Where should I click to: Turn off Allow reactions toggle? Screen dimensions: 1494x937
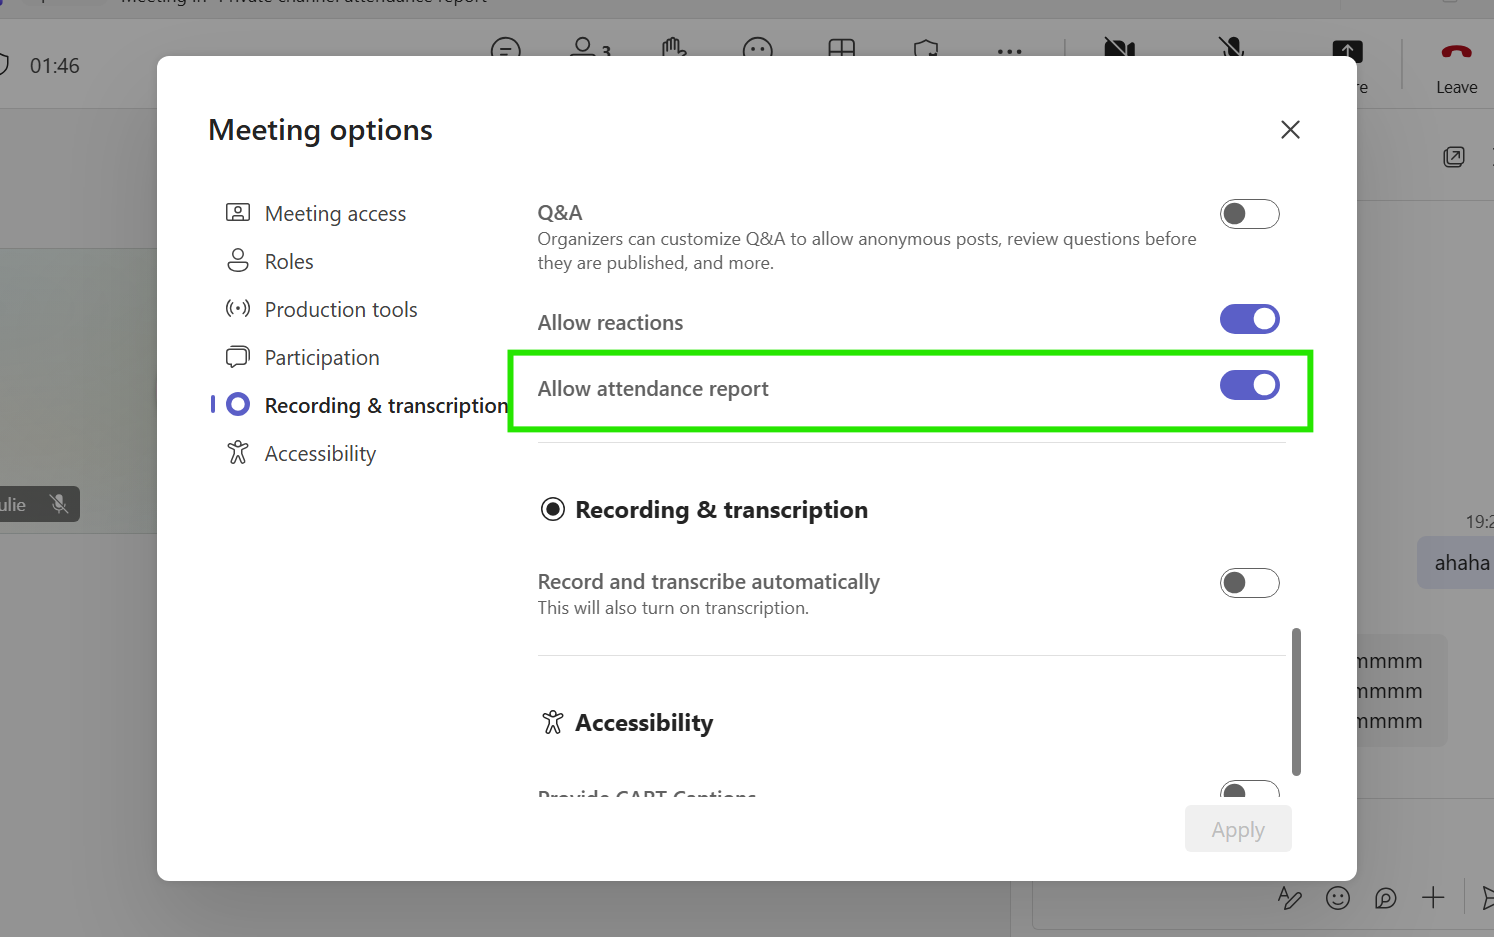pos(1249,319)
